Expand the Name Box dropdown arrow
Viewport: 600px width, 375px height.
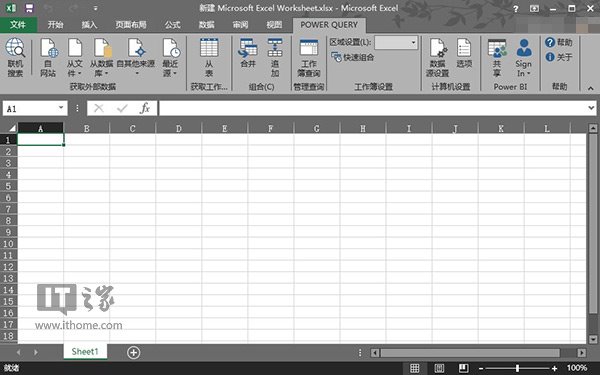(61, 108)
